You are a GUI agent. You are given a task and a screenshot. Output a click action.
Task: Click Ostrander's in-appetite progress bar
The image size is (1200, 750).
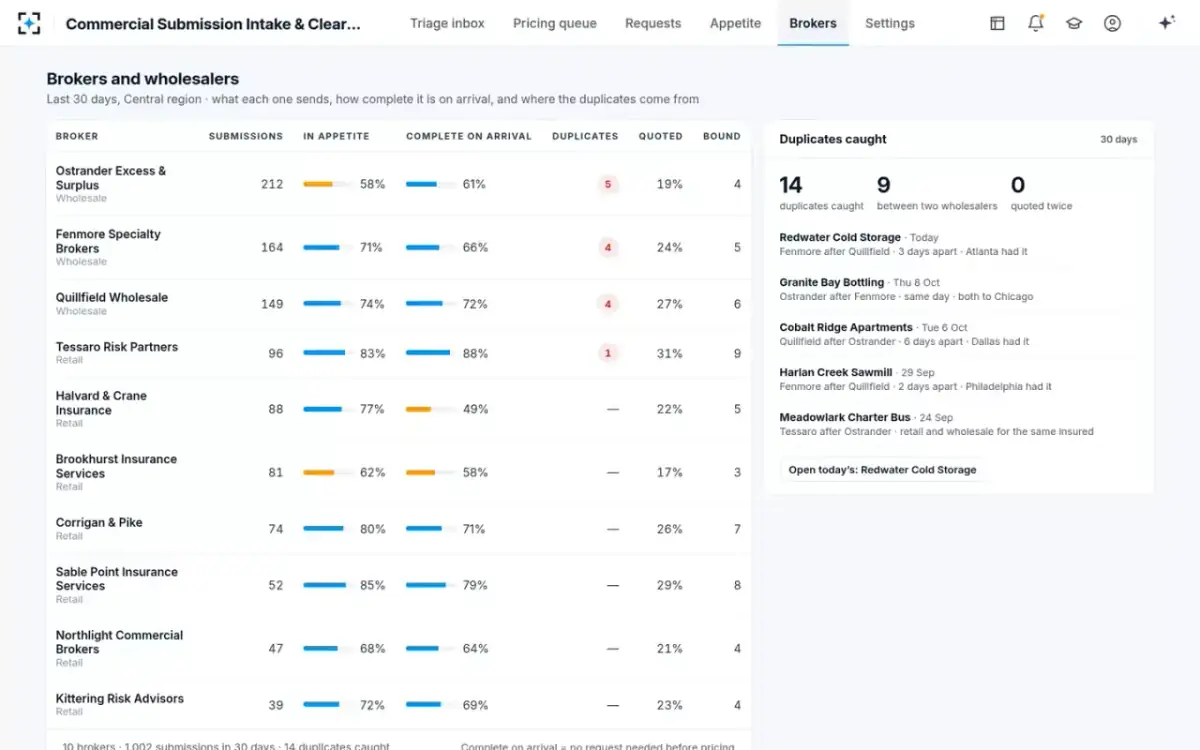click(x=327, y=184)
